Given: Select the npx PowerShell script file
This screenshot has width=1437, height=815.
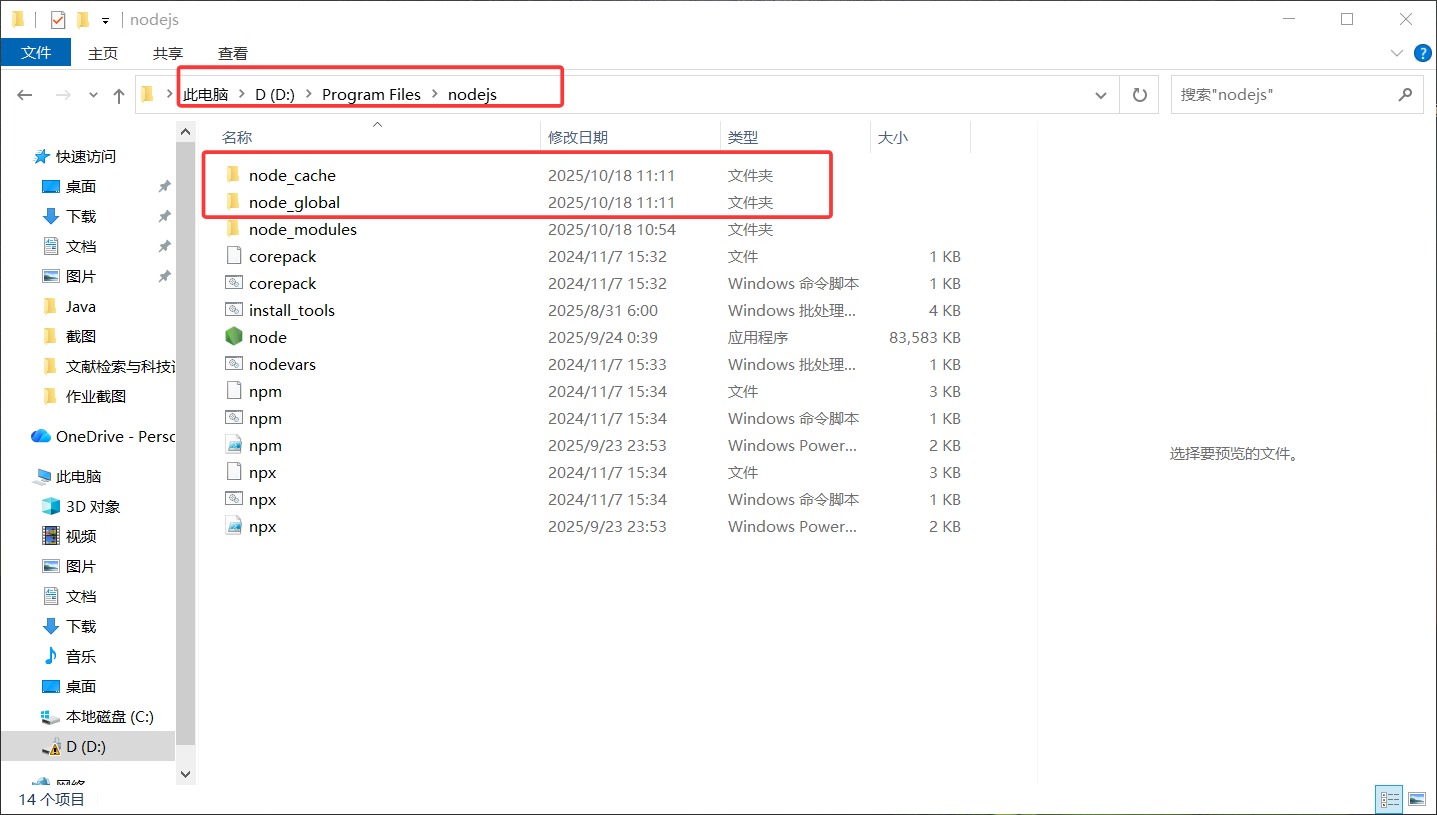Looking at the screenshot, I should (262, 526).
